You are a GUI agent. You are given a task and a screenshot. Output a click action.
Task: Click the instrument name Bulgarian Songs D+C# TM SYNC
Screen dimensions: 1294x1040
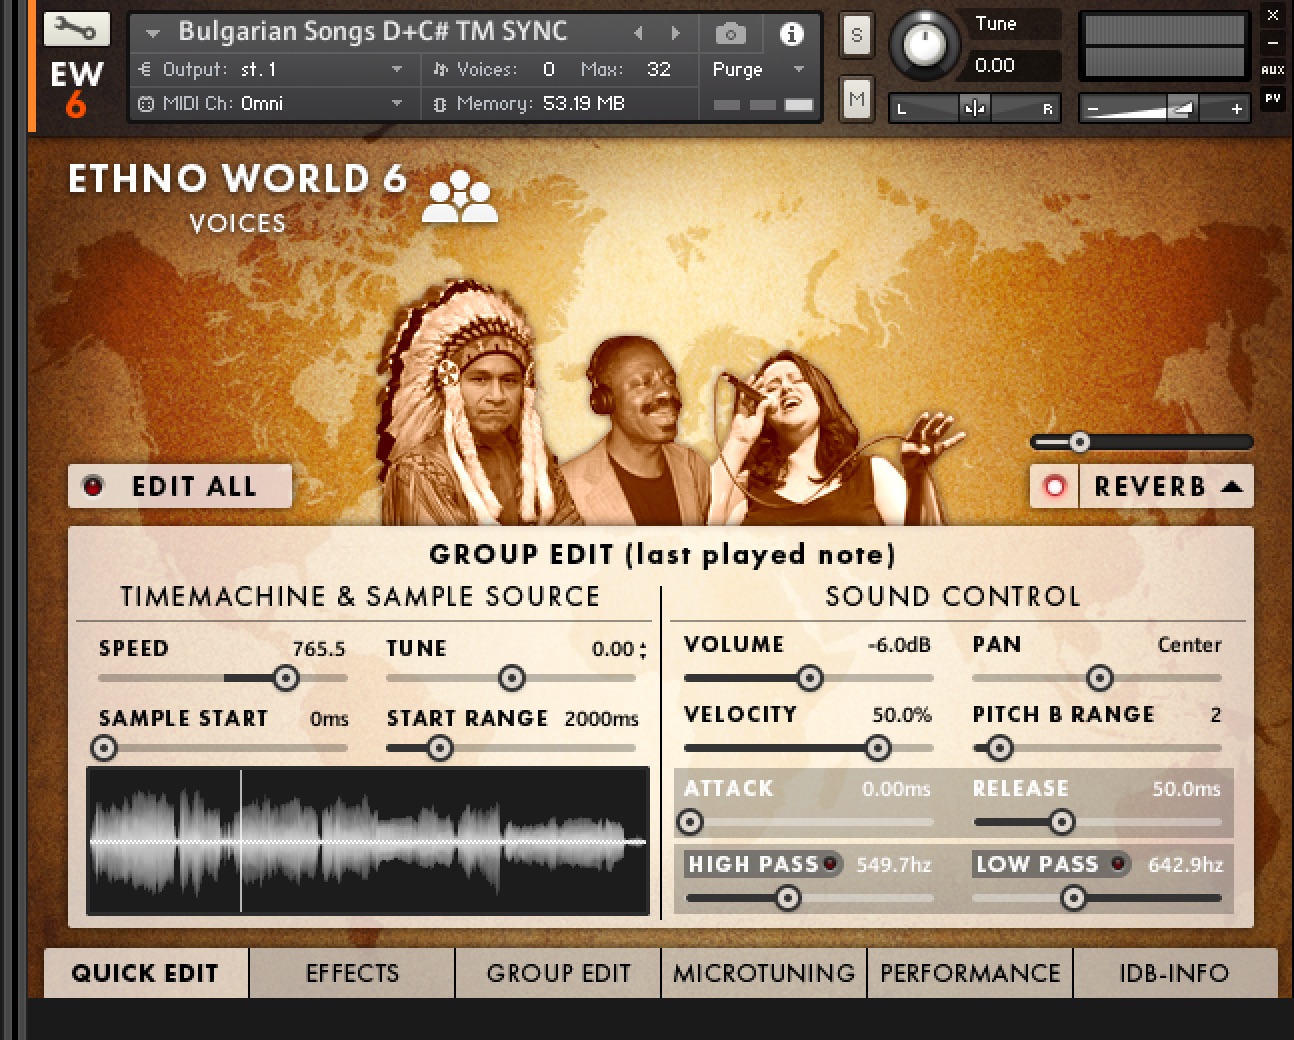pos(372,32)
